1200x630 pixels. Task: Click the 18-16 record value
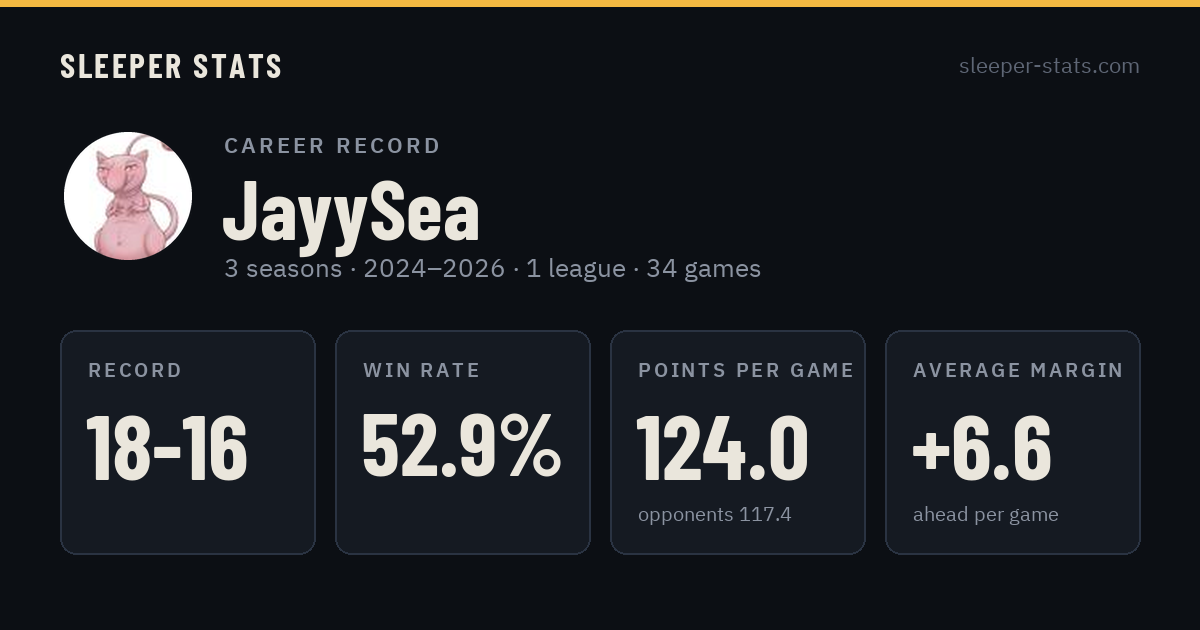point(167,448)
